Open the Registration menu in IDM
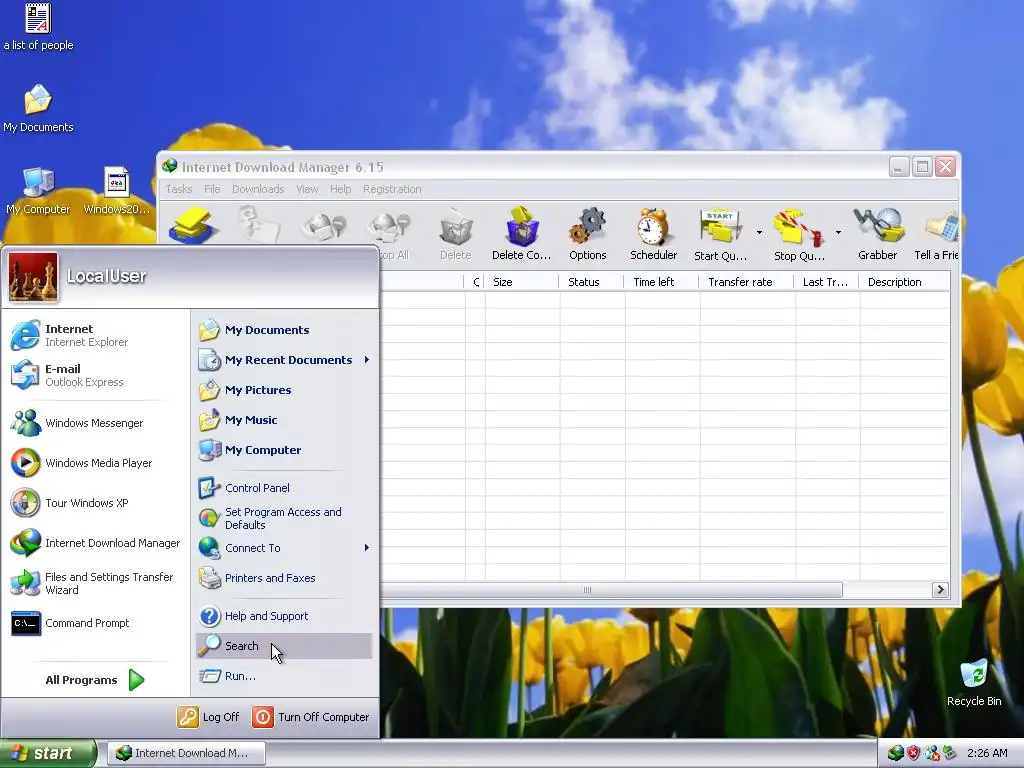The height and width of the screenshot is (768, 1024). pyautogui.click(x=392, y=189)
